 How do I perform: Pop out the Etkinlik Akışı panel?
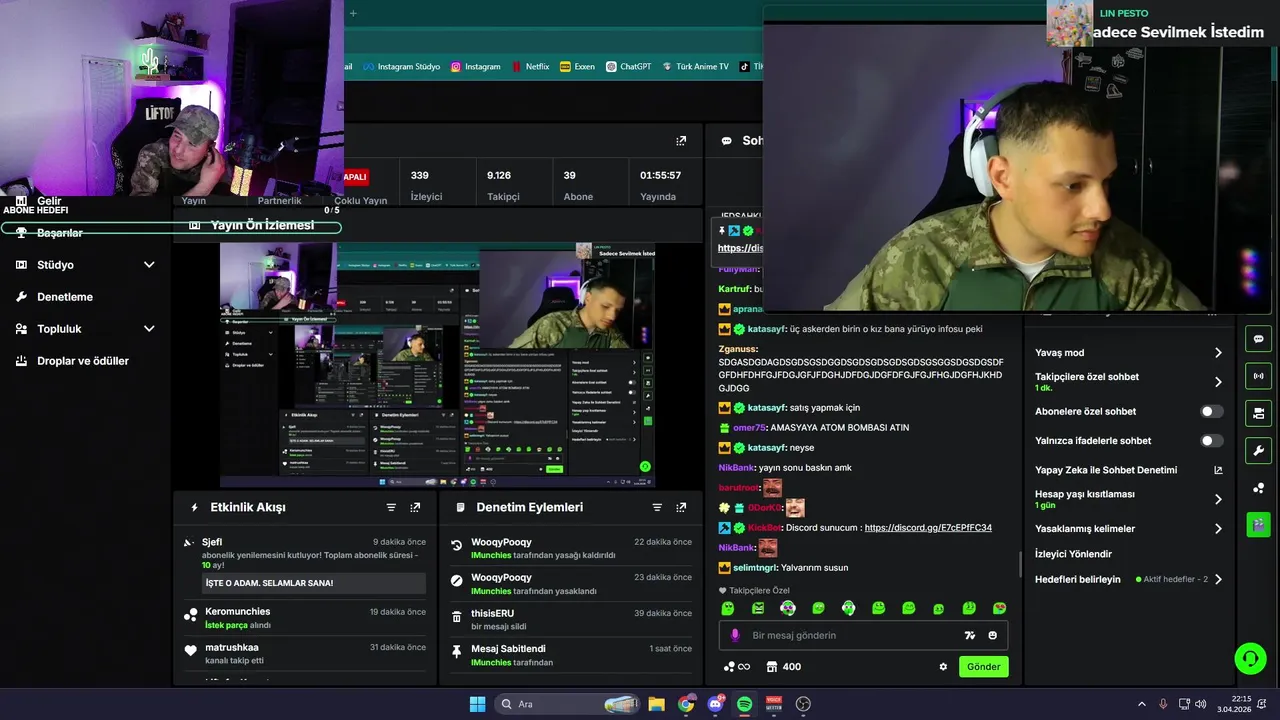[x=415, y=507]
